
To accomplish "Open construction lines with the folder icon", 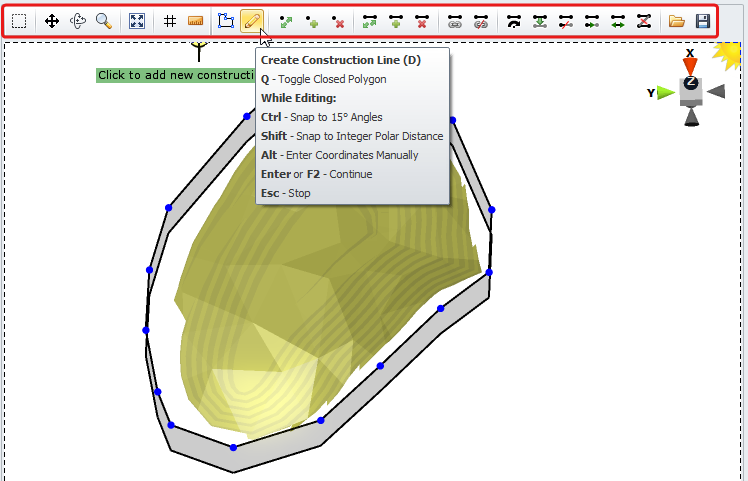I will tap(676, 21).
